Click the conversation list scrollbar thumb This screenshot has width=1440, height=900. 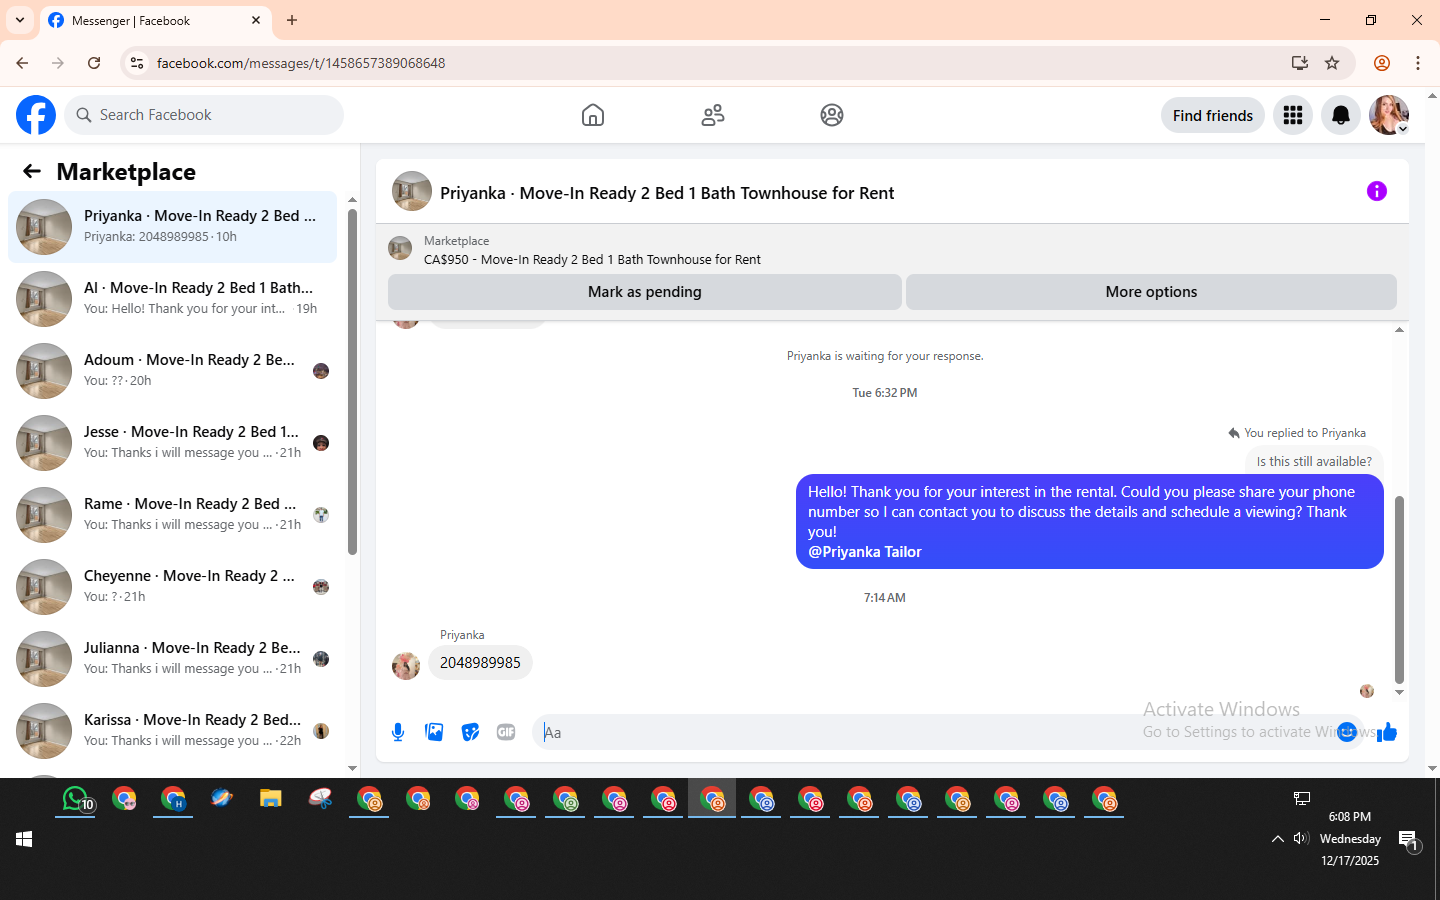352,382
